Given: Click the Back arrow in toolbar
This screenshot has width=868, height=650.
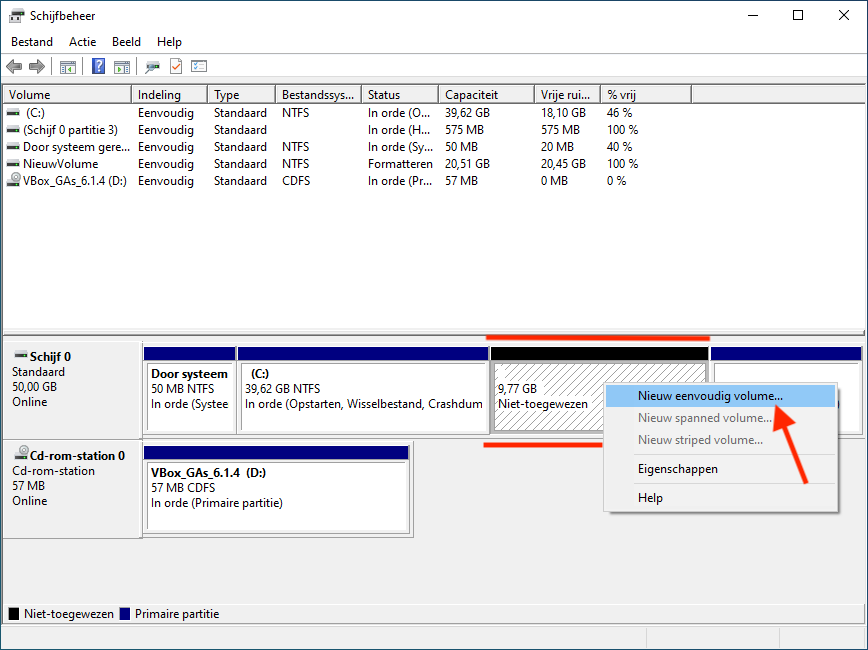Looking at the screenshot, I should [14, 67].
